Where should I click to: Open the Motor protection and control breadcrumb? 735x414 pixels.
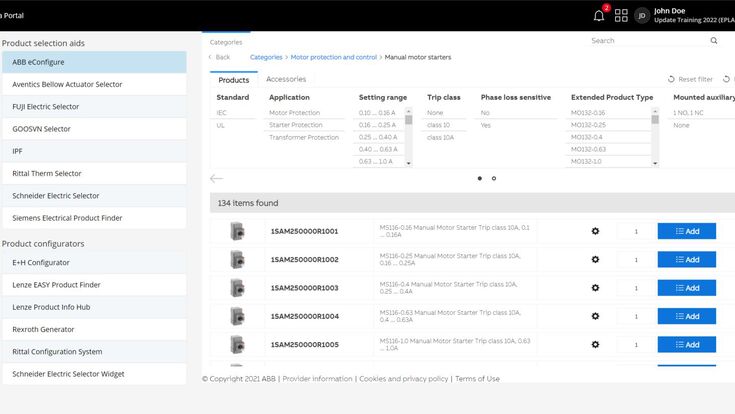pos(333,57)
